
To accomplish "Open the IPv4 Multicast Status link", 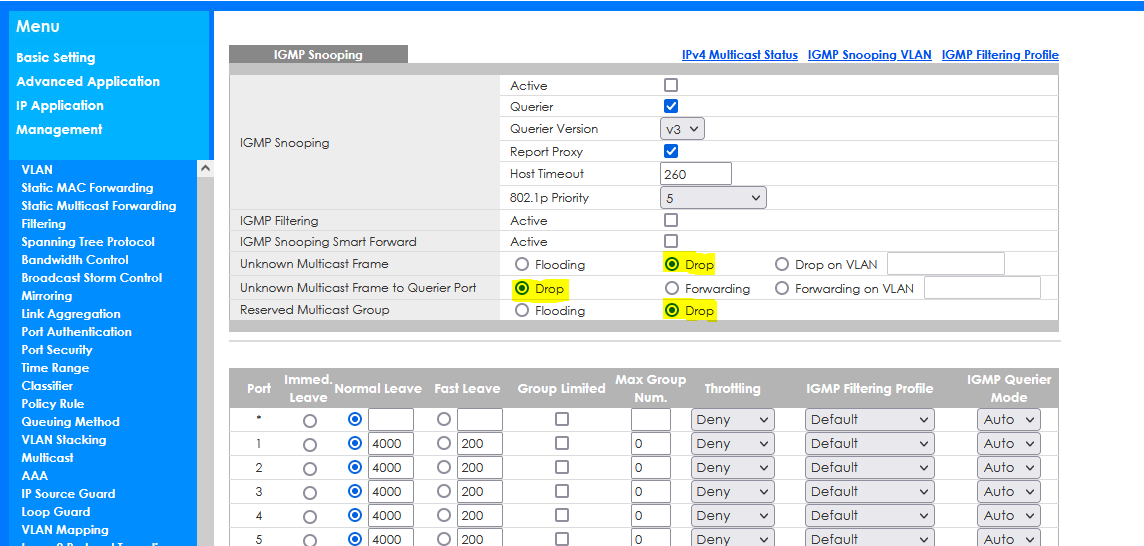I will (739, 55).
